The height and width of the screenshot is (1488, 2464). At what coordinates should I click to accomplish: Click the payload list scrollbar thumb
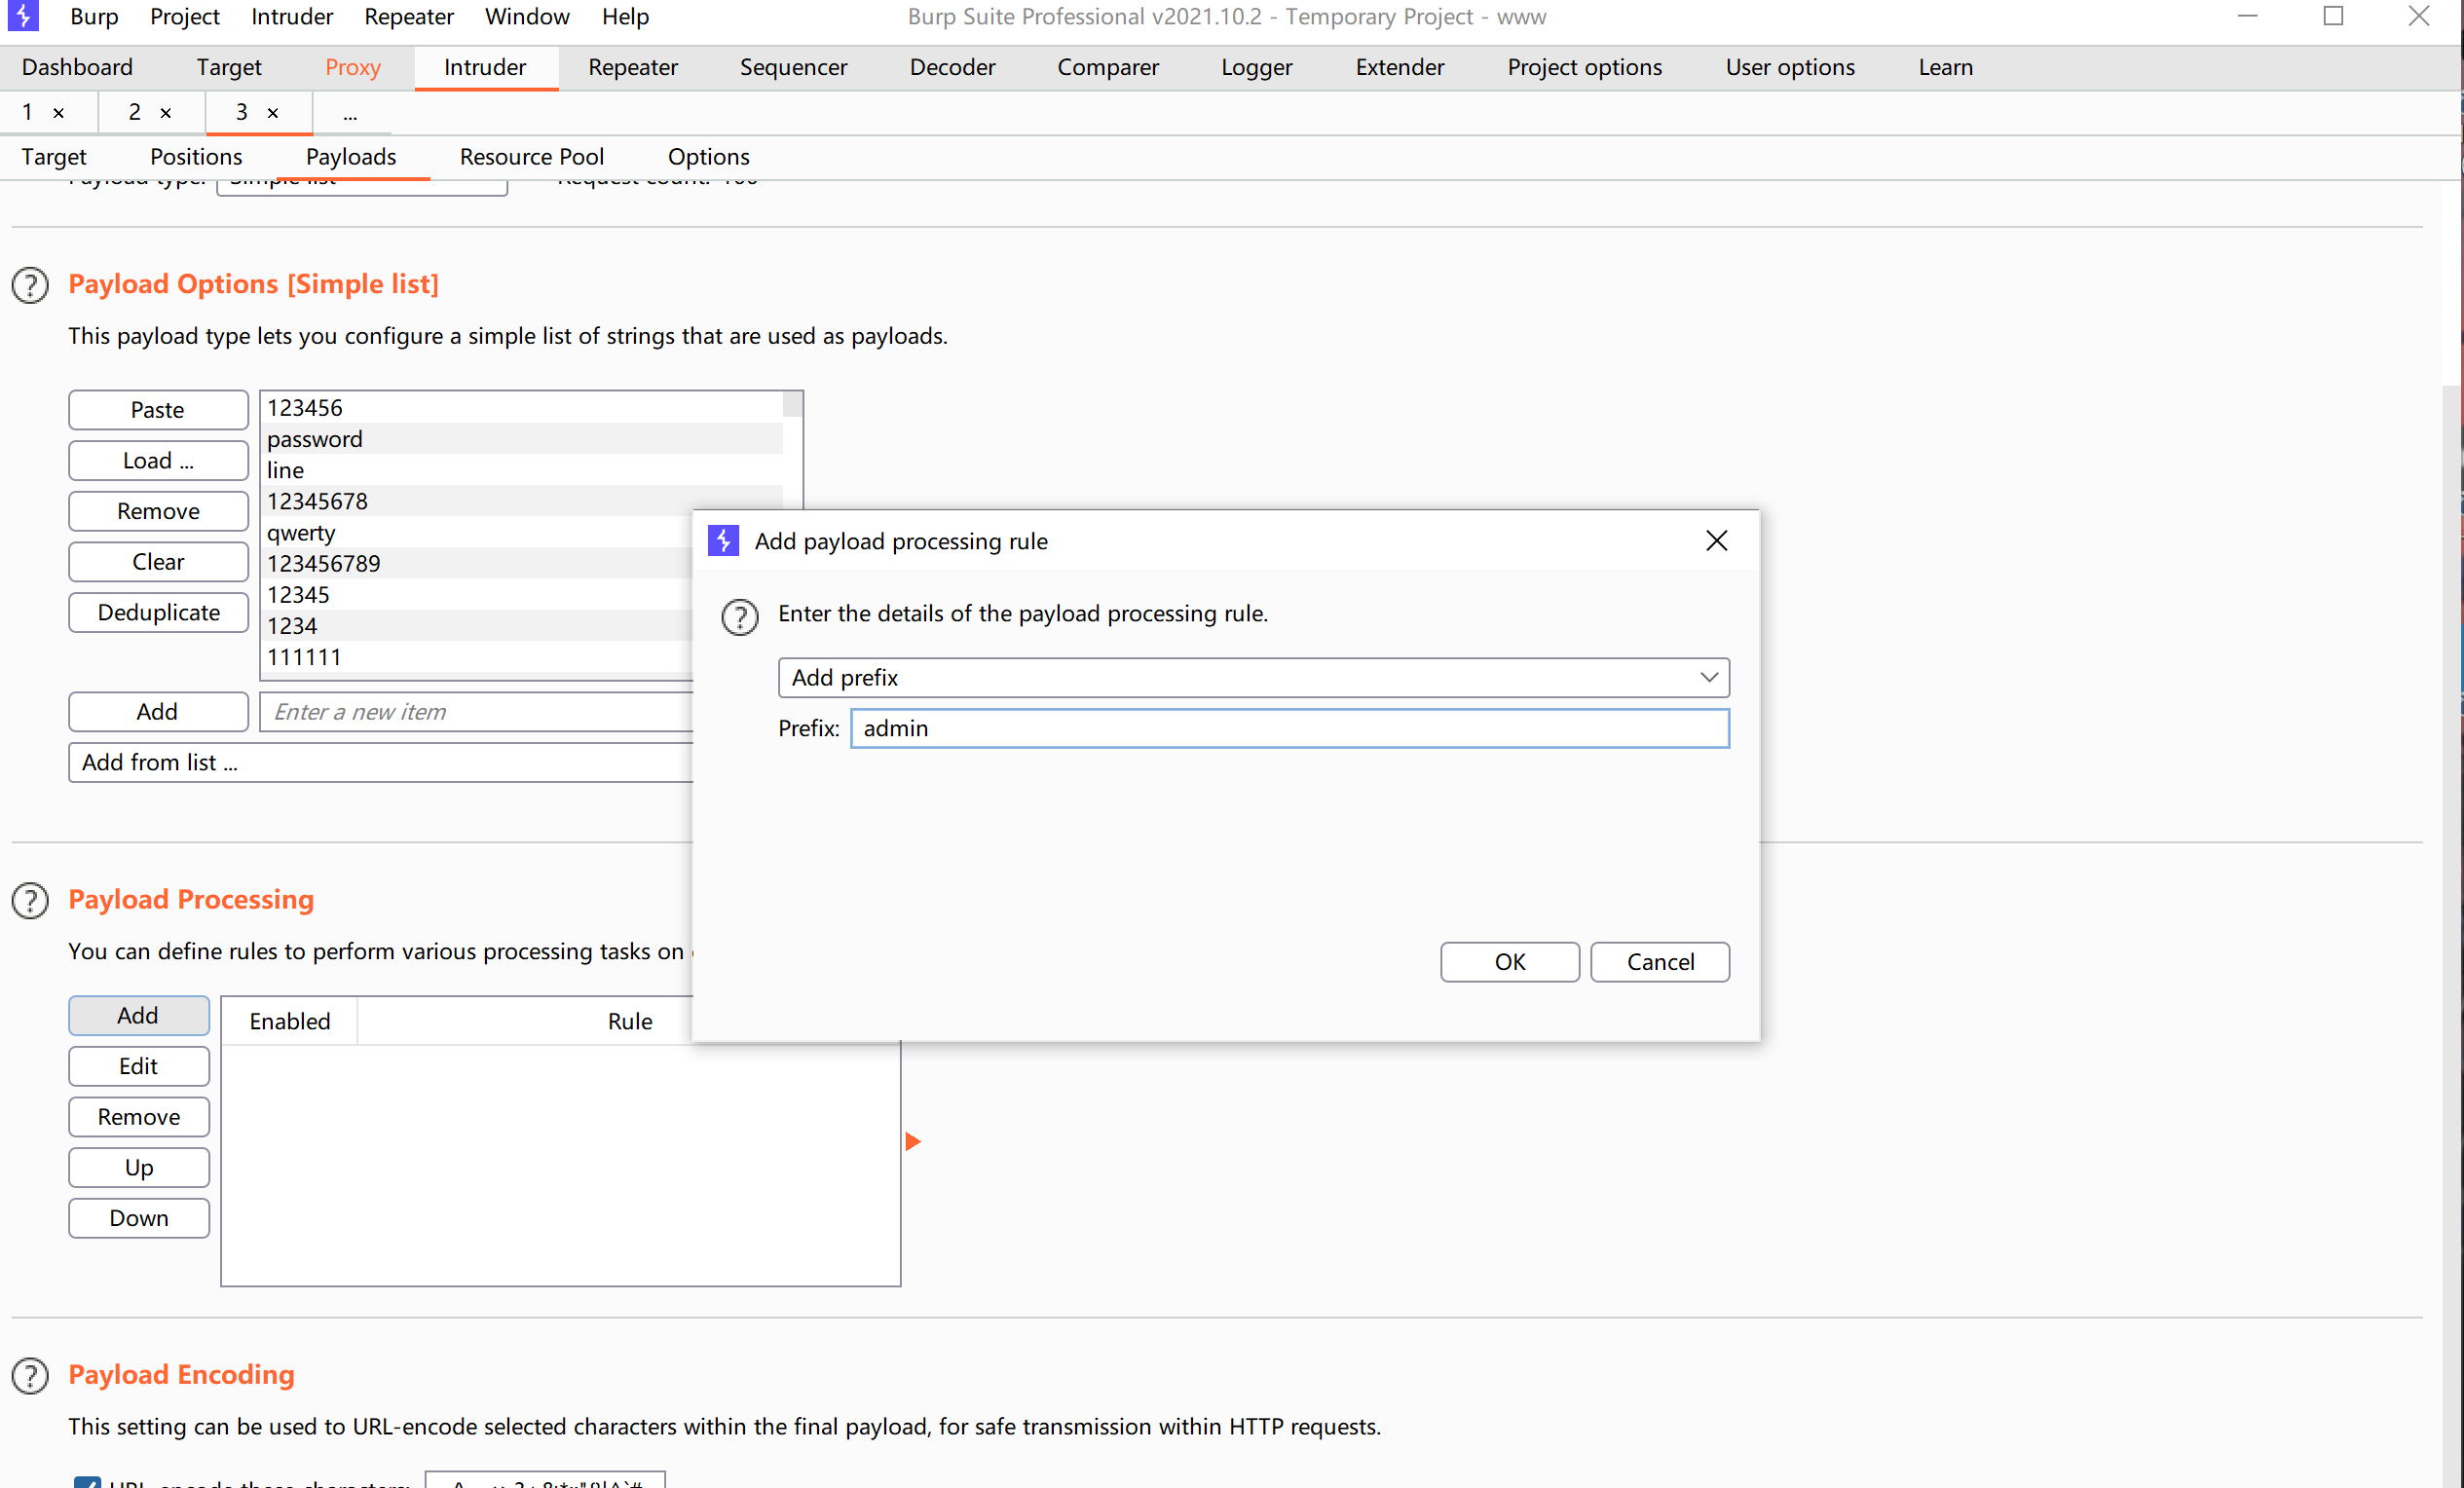coord(792,404)
